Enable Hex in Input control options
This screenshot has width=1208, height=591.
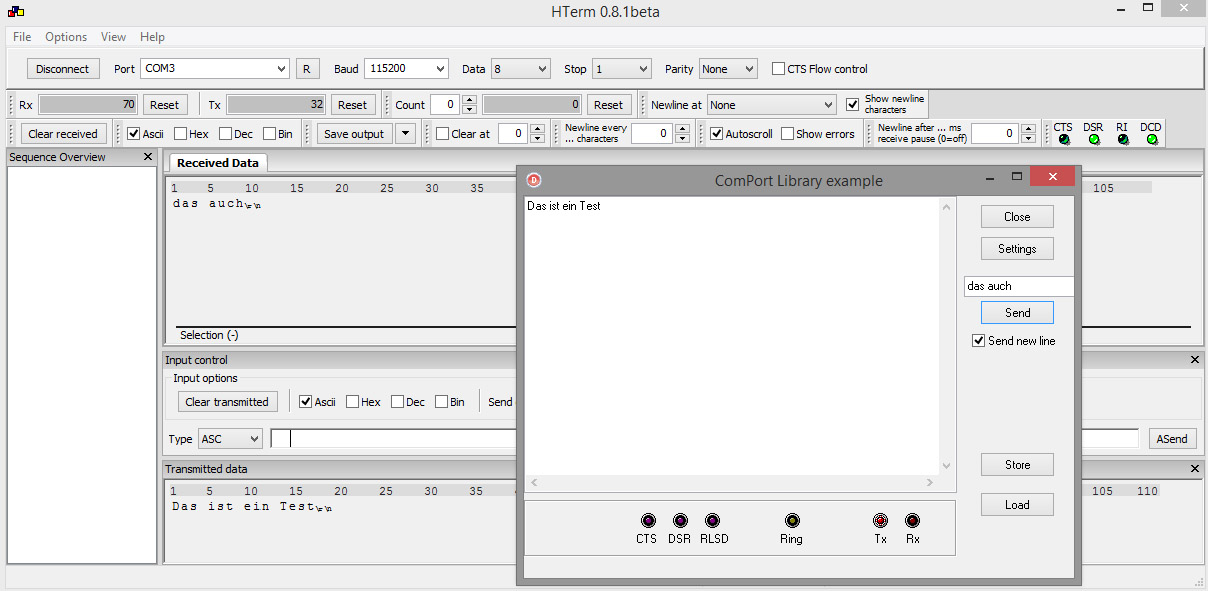coord(353,402)
